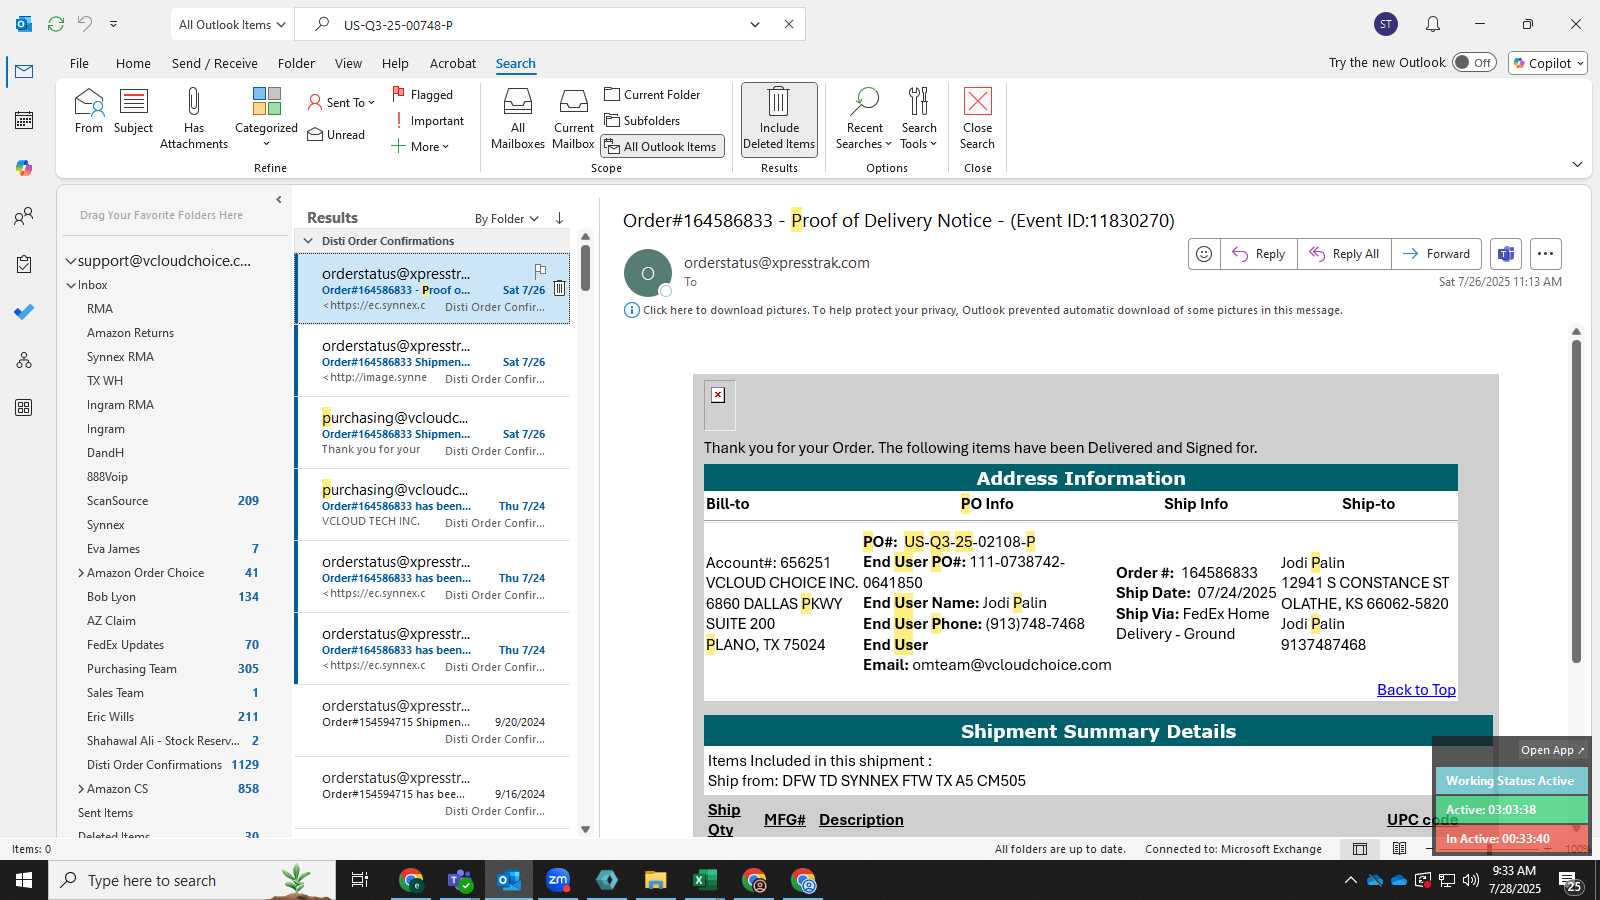Viewport: 1600px width, 900px height.
Task: Forward the email
Action: pos(1436,254)
